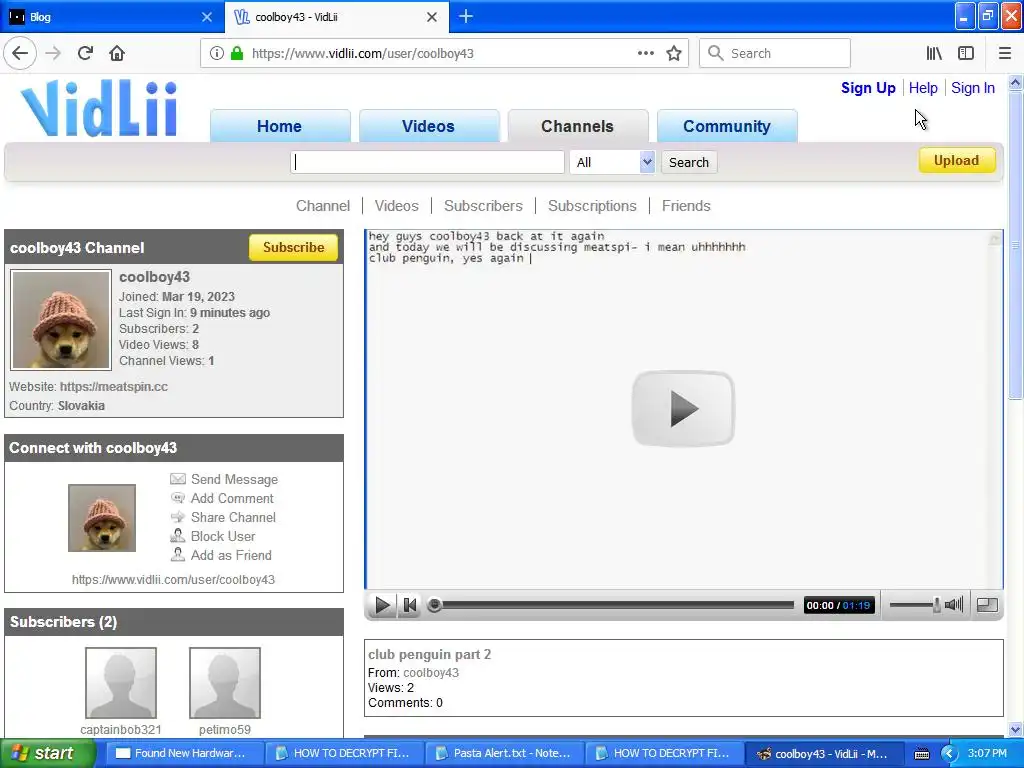Open the Channels navigation tab
Image resolution: width=1024 pixels, height=768 pixels.
(577, 126)
